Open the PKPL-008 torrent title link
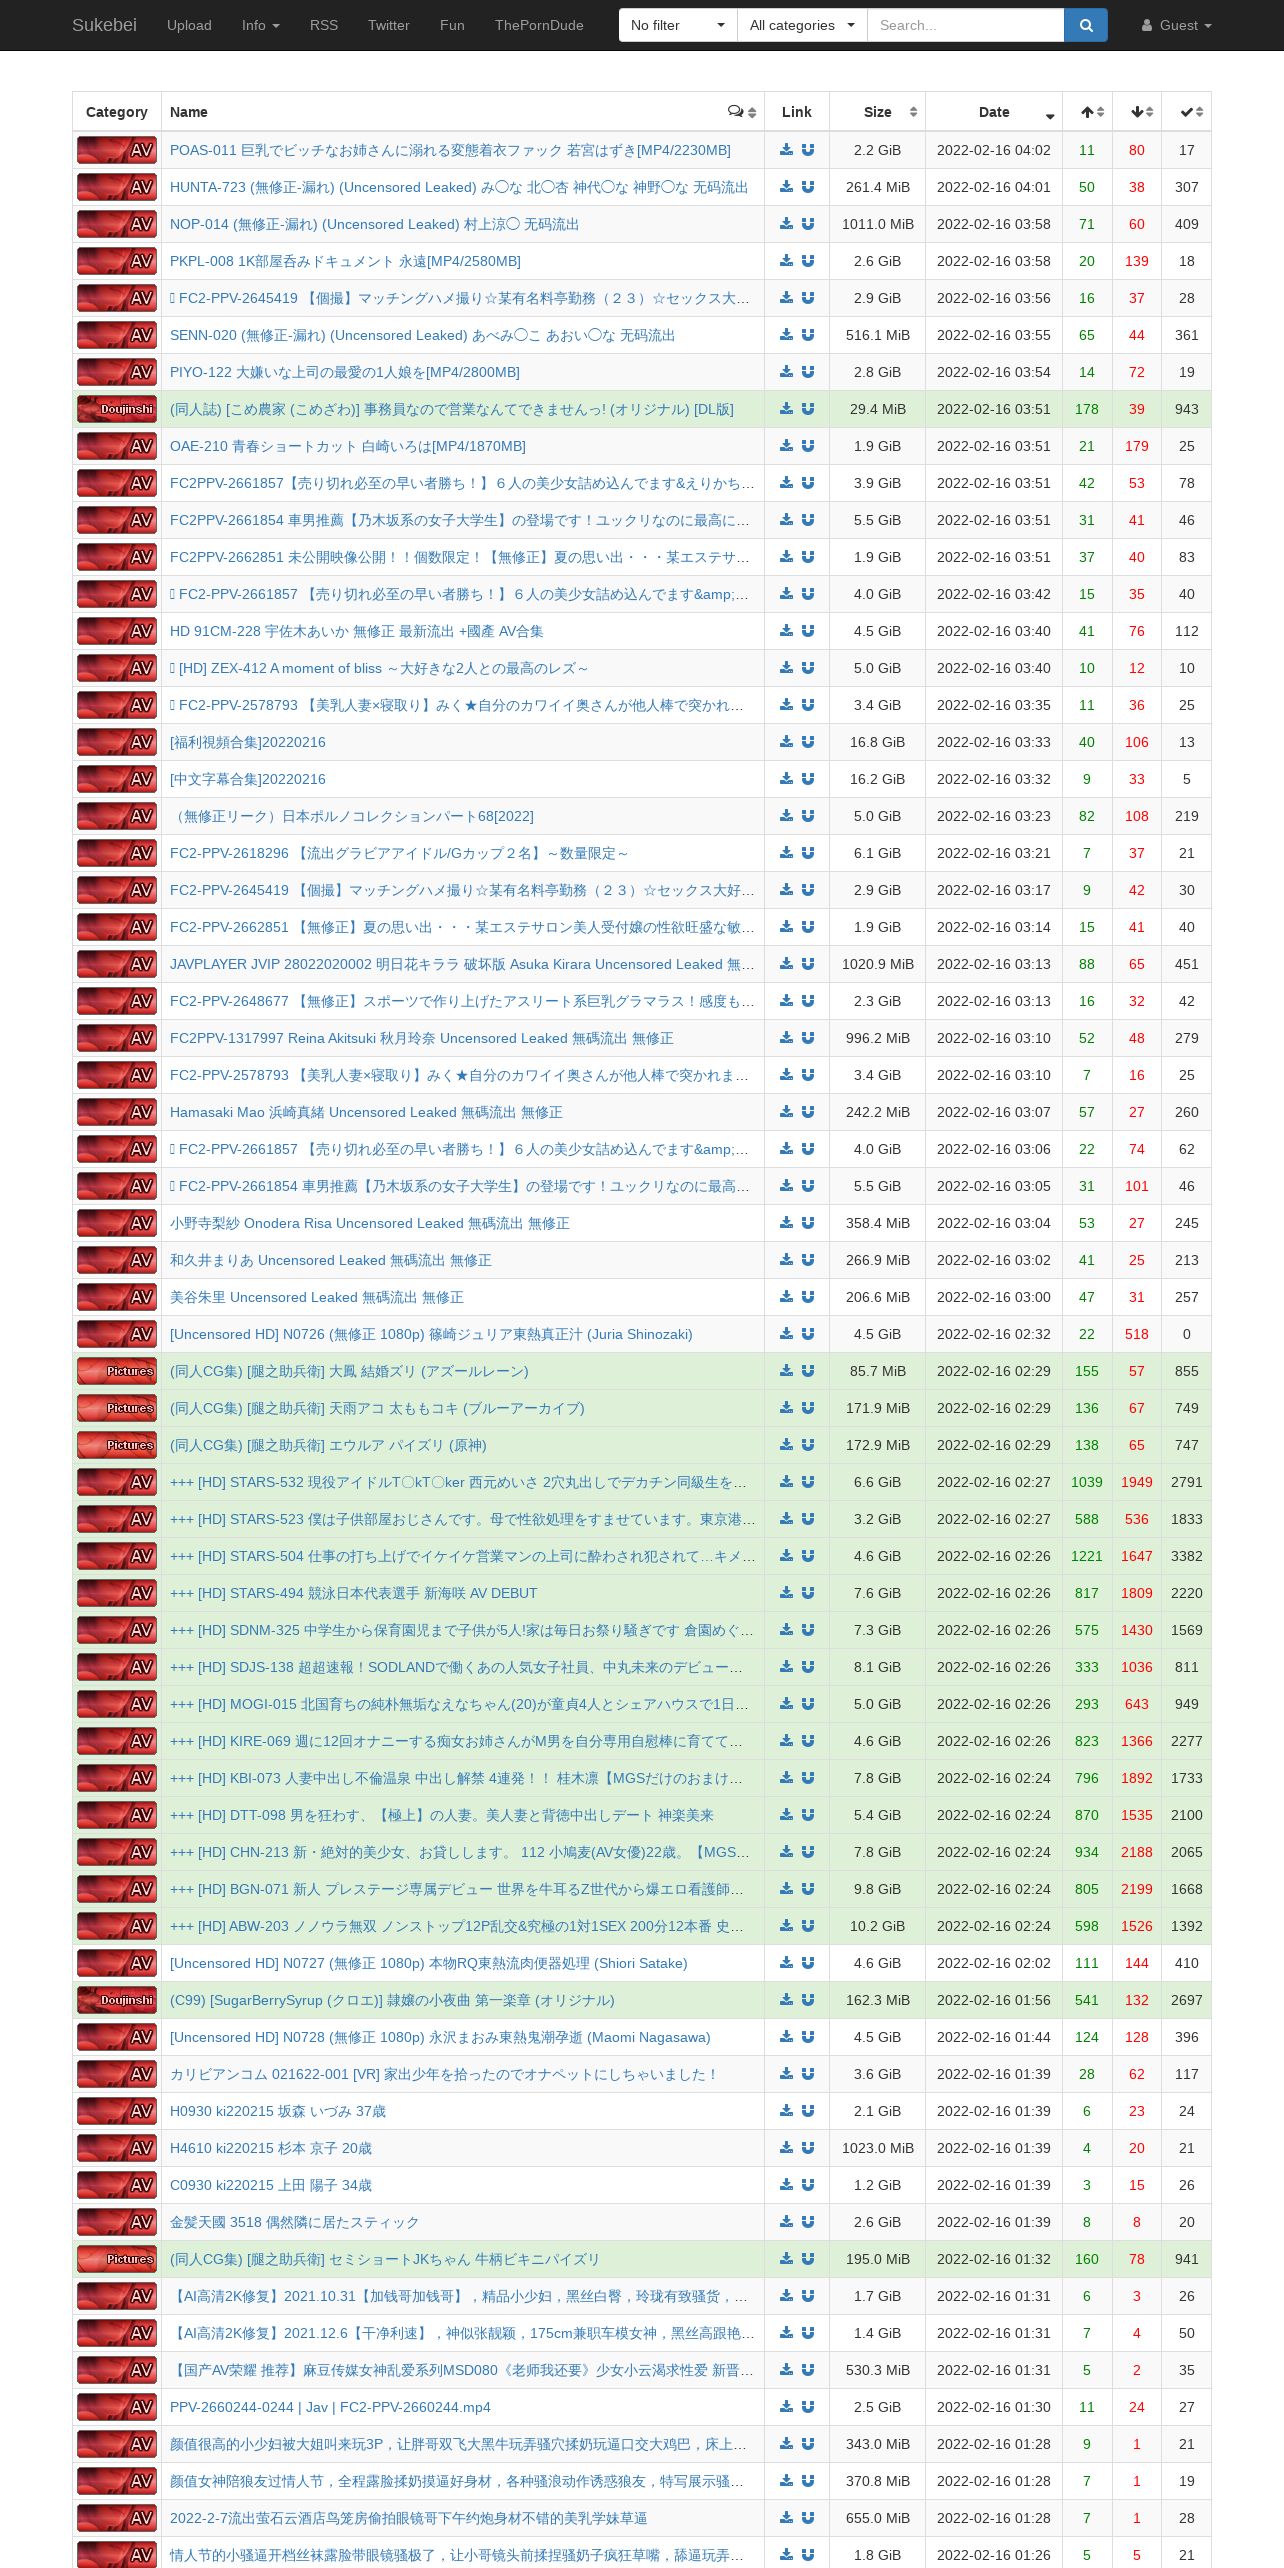The height and width of the screenshot is (2568, 1284). [x=345, y=261]
